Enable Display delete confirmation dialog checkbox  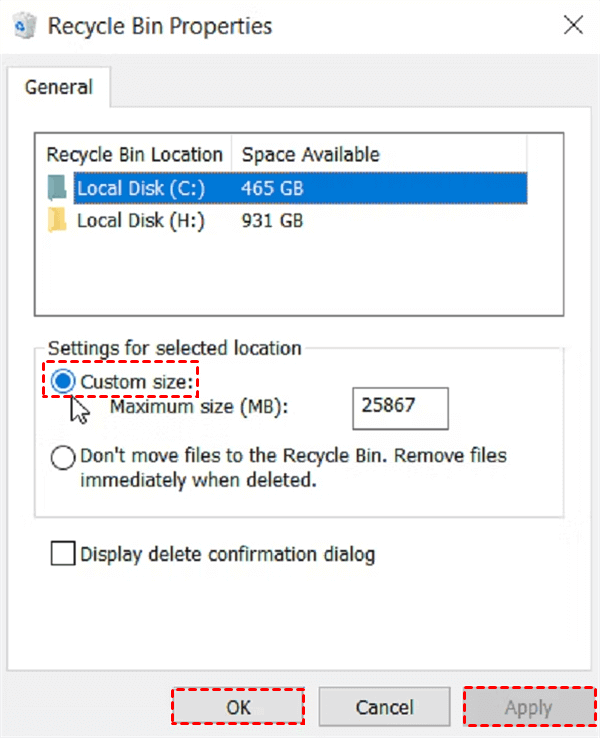point(63,553)
